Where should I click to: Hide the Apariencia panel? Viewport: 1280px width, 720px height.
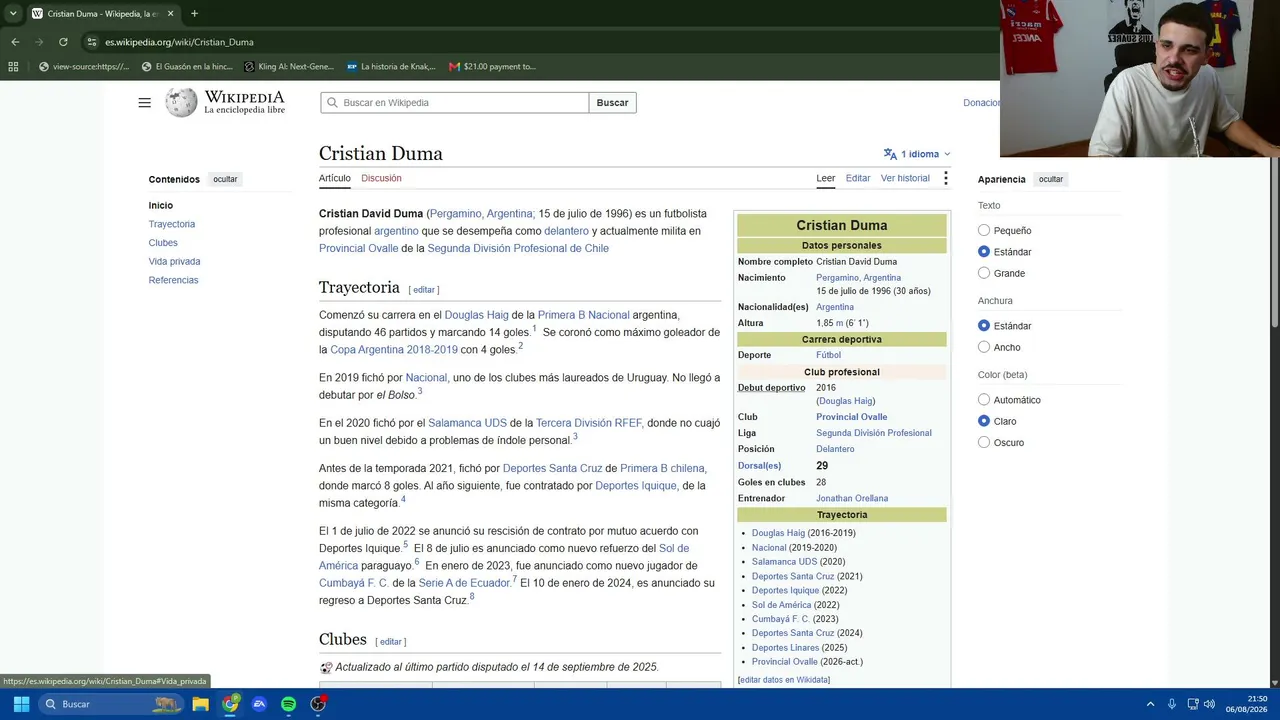pyautogui.click(x=1051, y=179)
